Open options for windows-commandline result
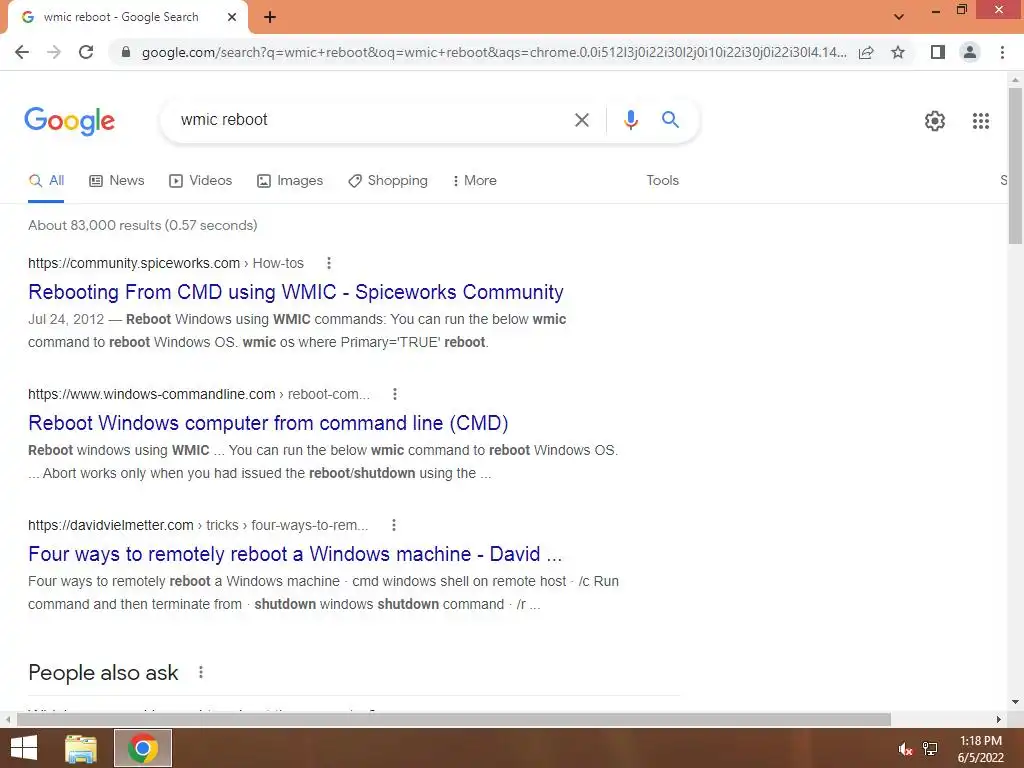 (x=394, y=394)
